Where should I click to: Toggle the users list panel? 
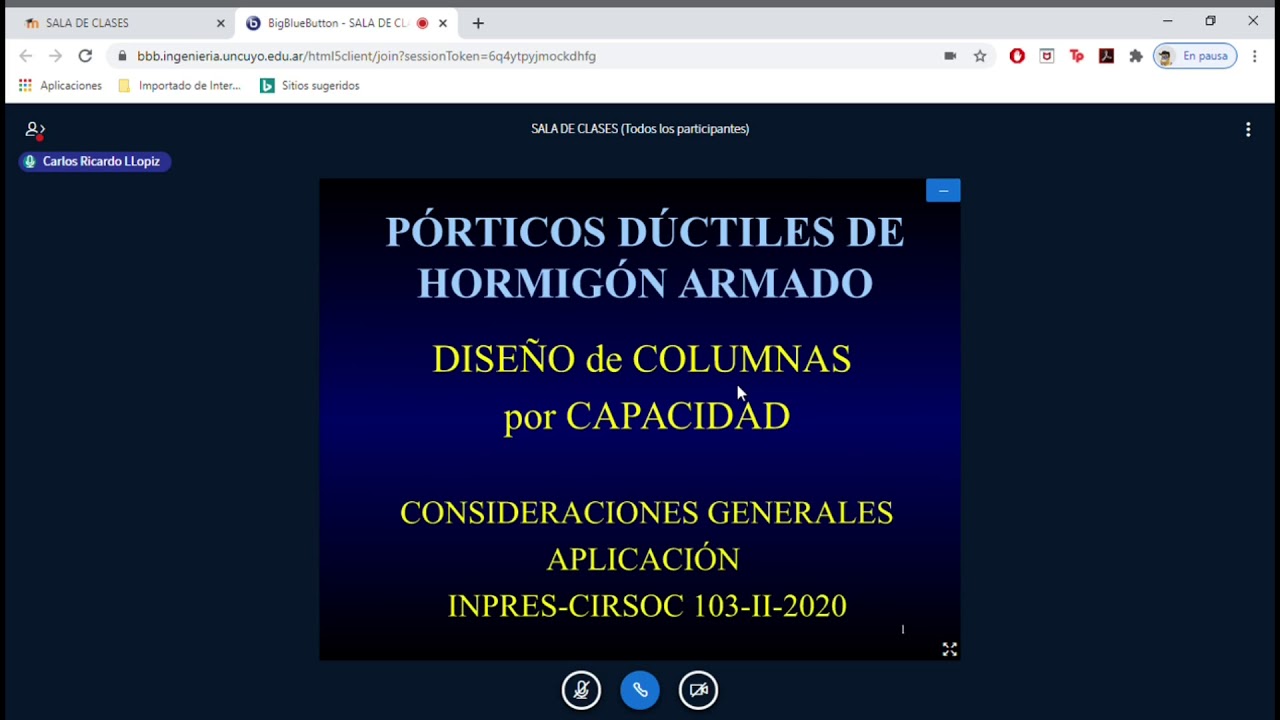point(35,129)
